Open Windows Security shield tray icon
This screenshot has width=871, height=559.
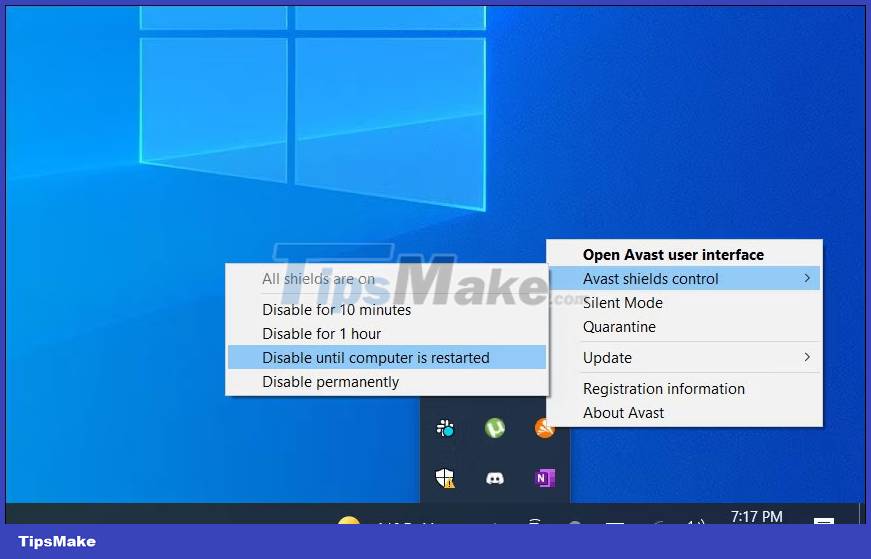[445, 478]
